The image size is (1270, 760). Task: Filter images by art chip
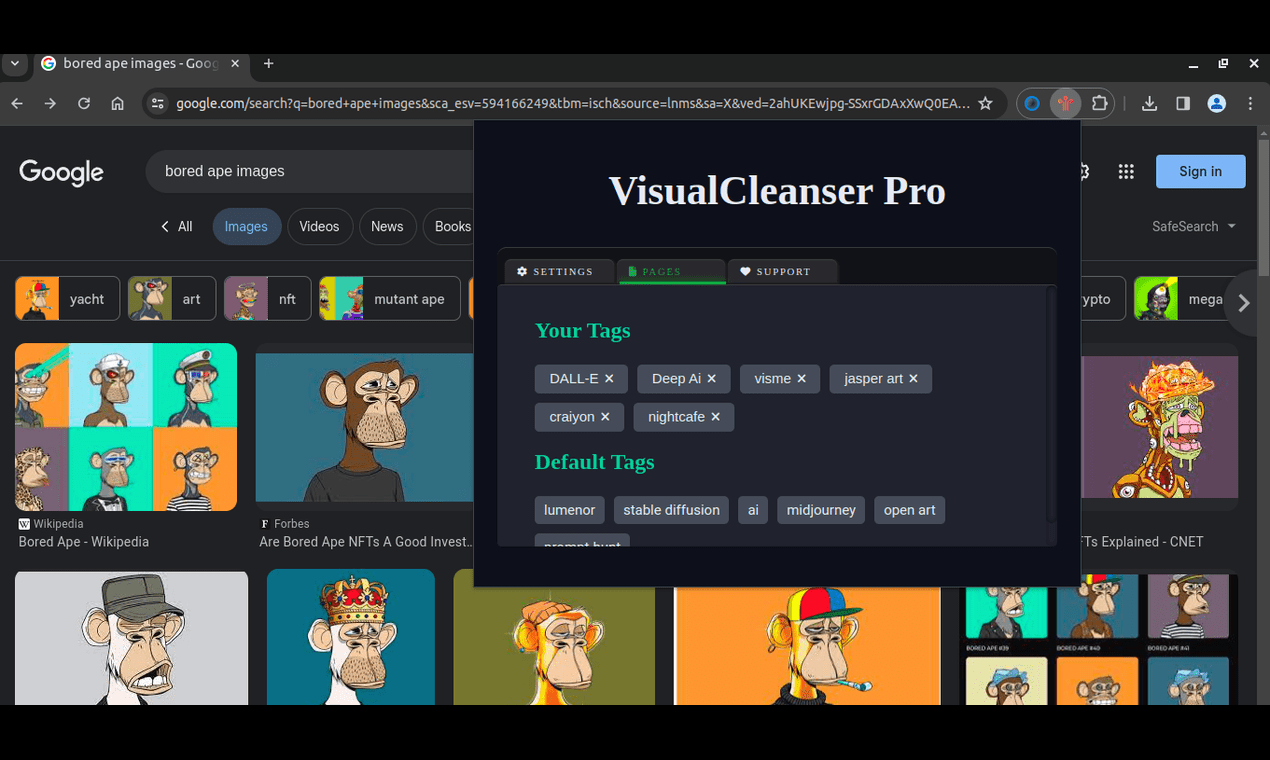coord(172,299)
